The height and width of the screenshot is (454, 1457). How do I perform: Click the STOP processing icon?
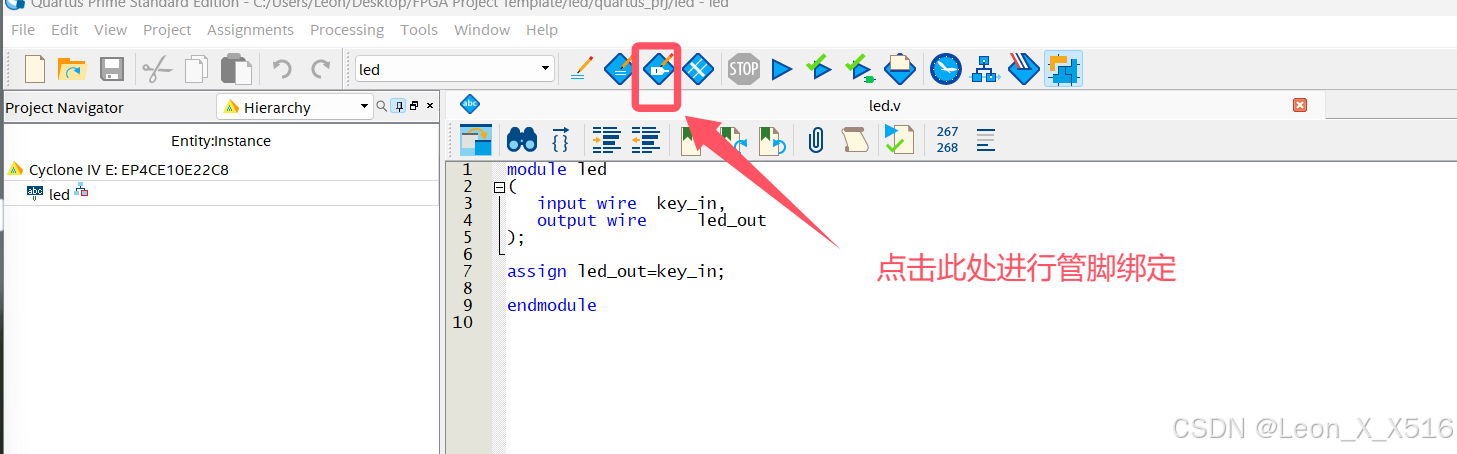pyautogui.click(x=743, y=69)
